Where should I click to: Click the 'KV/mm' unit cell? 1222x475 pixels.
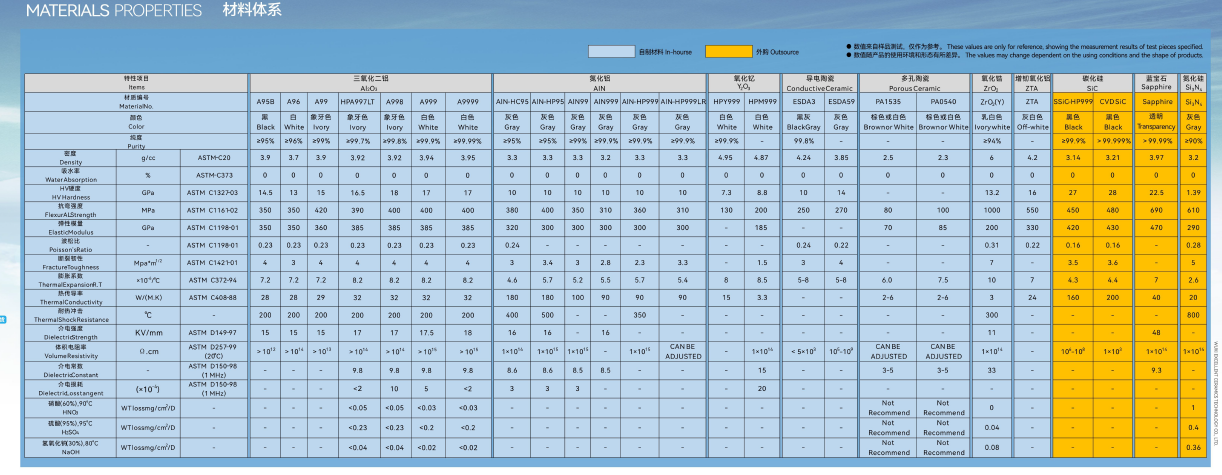coord(149,333)
